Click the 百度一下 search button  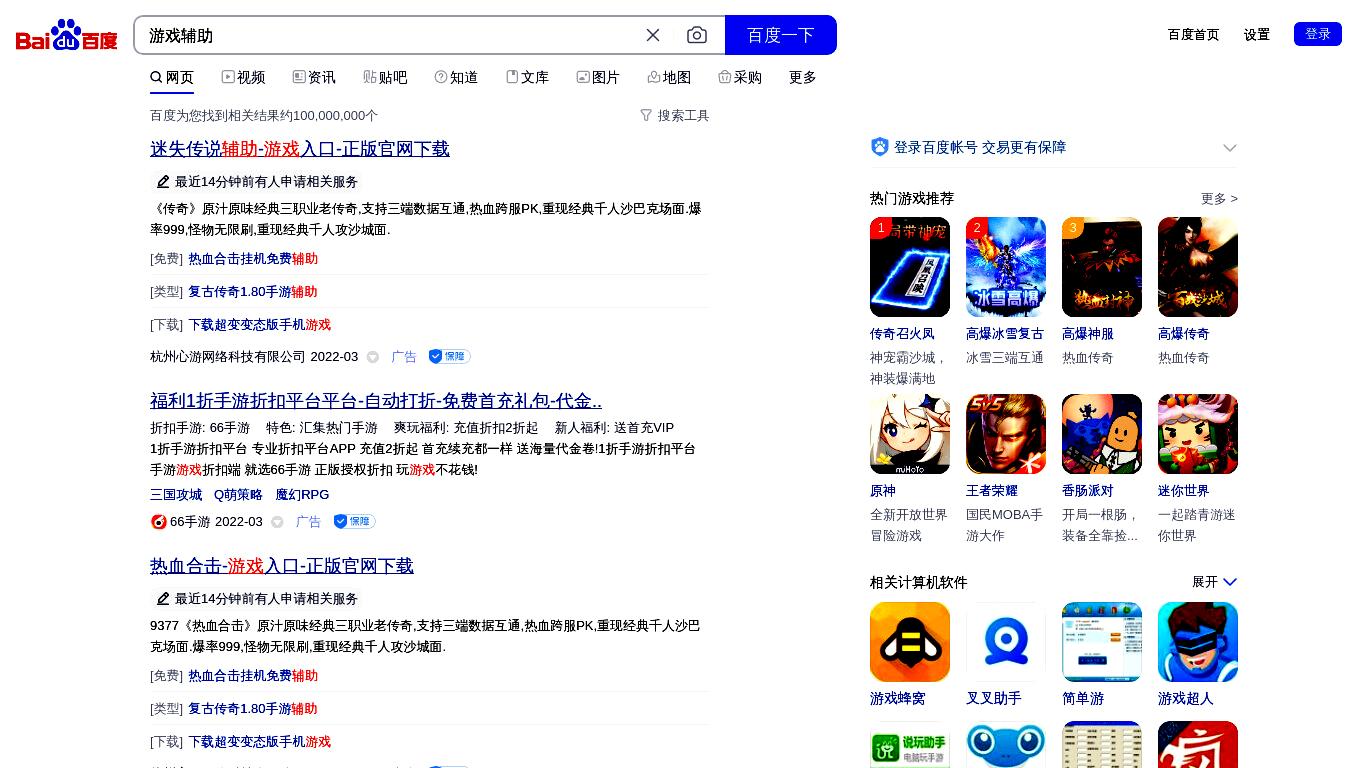tap(781, 35)
